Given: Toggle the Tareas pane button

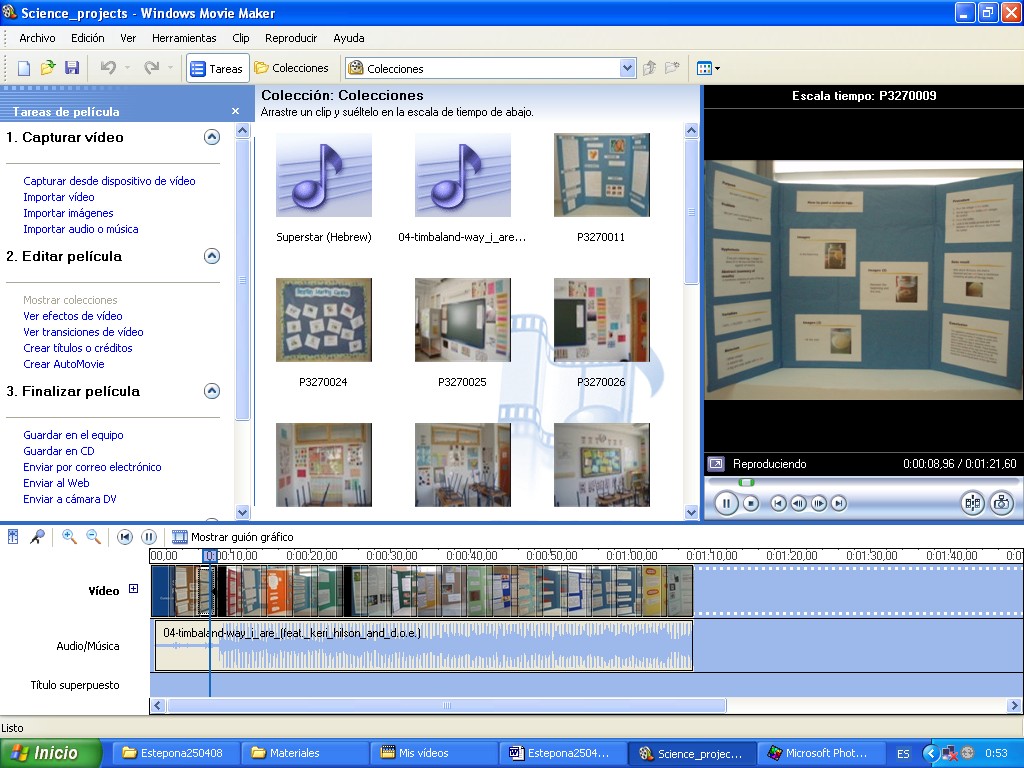Looking at the screenshot, I should 217,68.
